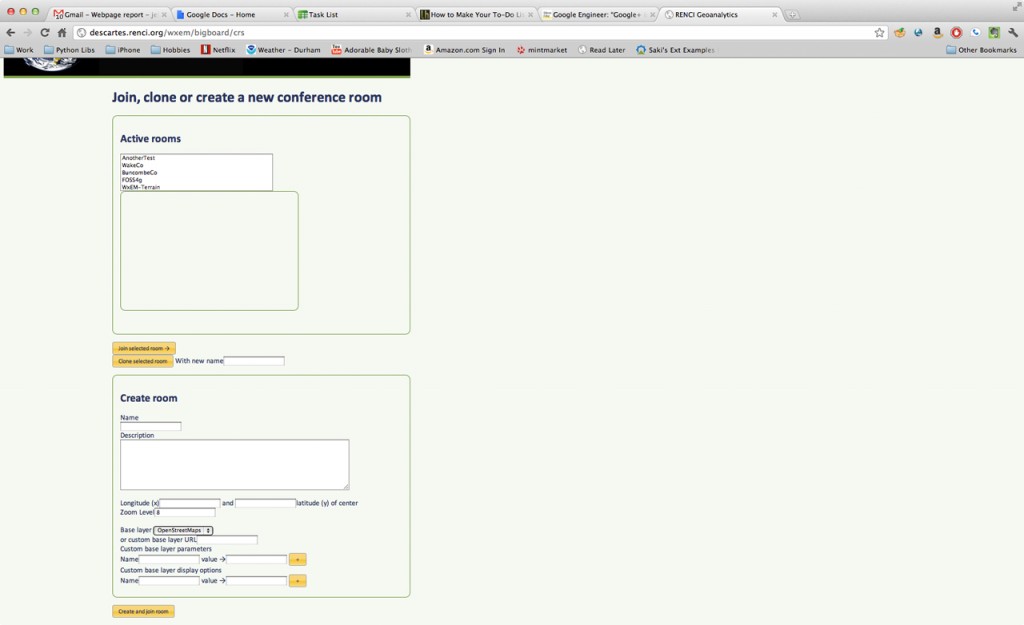Screen dimensions: 1024x625
Task: Click the Join selected room button
Action: [x=144, y=348]
